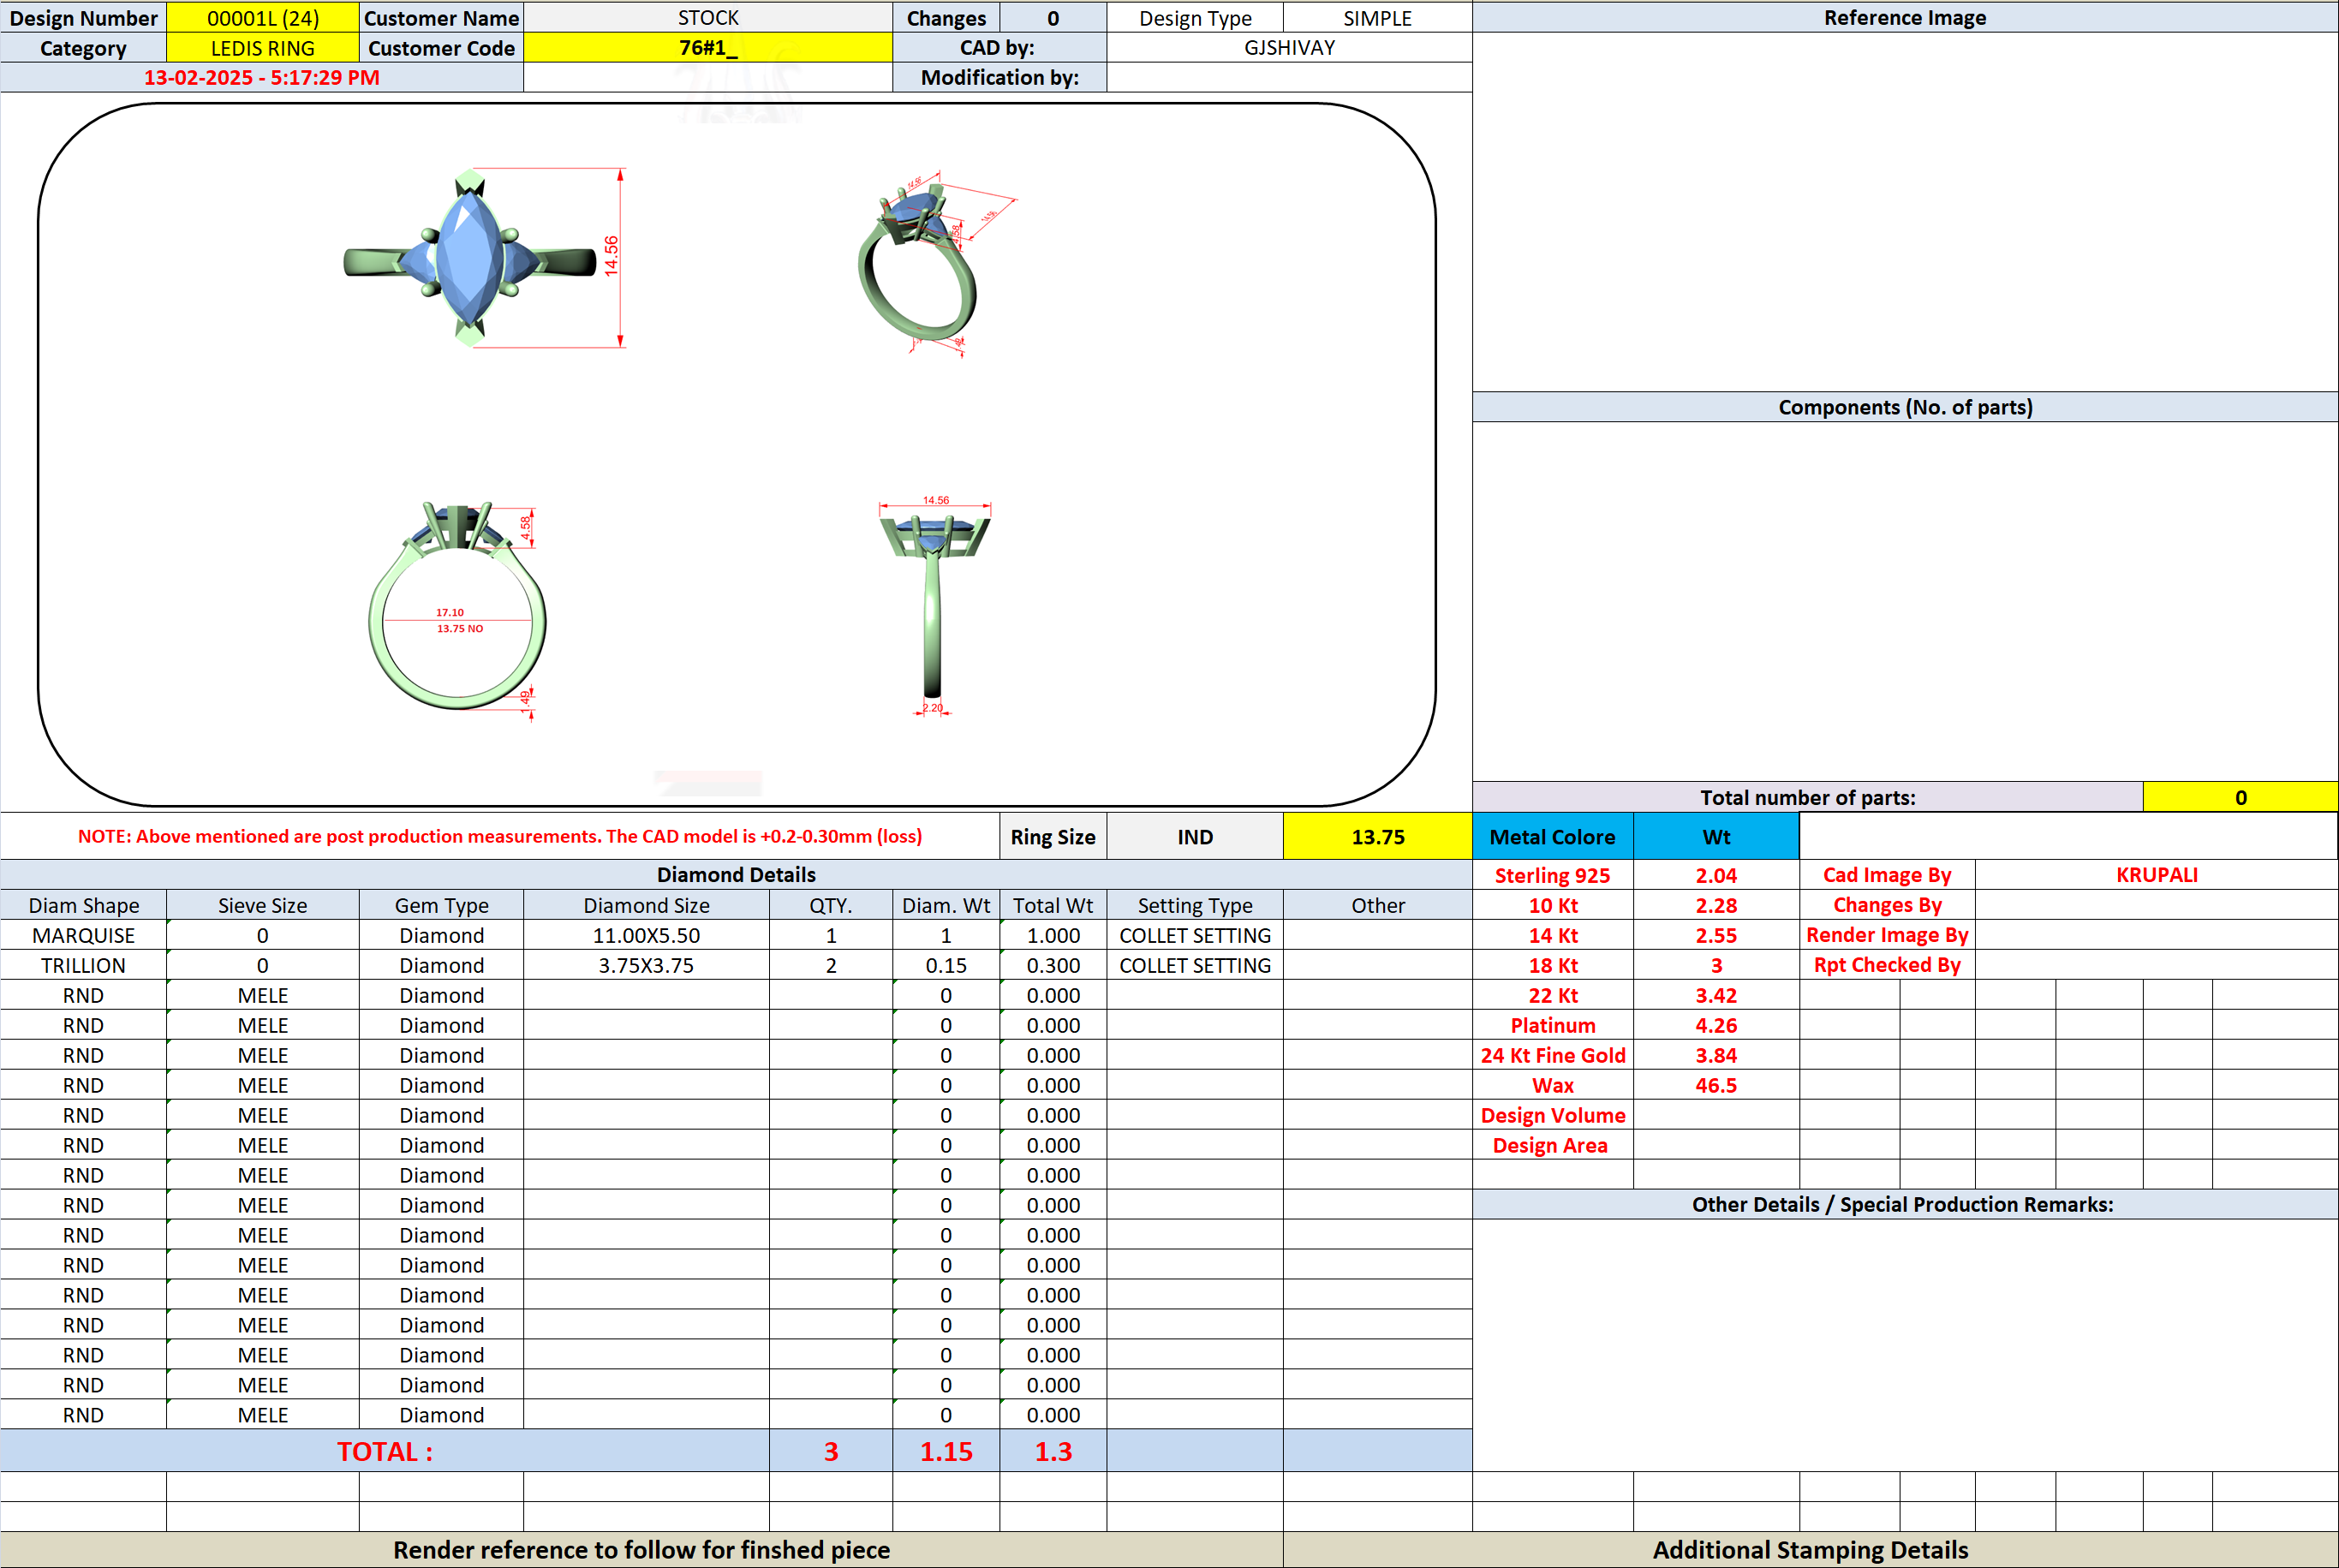
Task: Click the front view ring with 17.10 dimension
Action: 457,607
